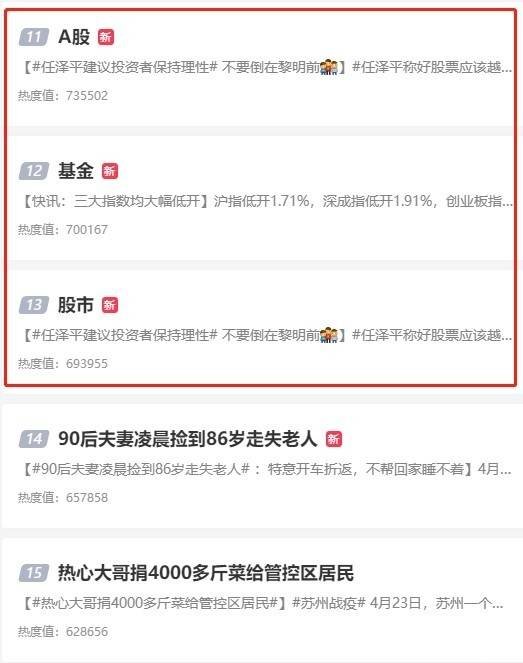Click the 三大指数均大幅低开 news summary
The height and width of the screenshot is (663, 523).
[x=267, y=201]
